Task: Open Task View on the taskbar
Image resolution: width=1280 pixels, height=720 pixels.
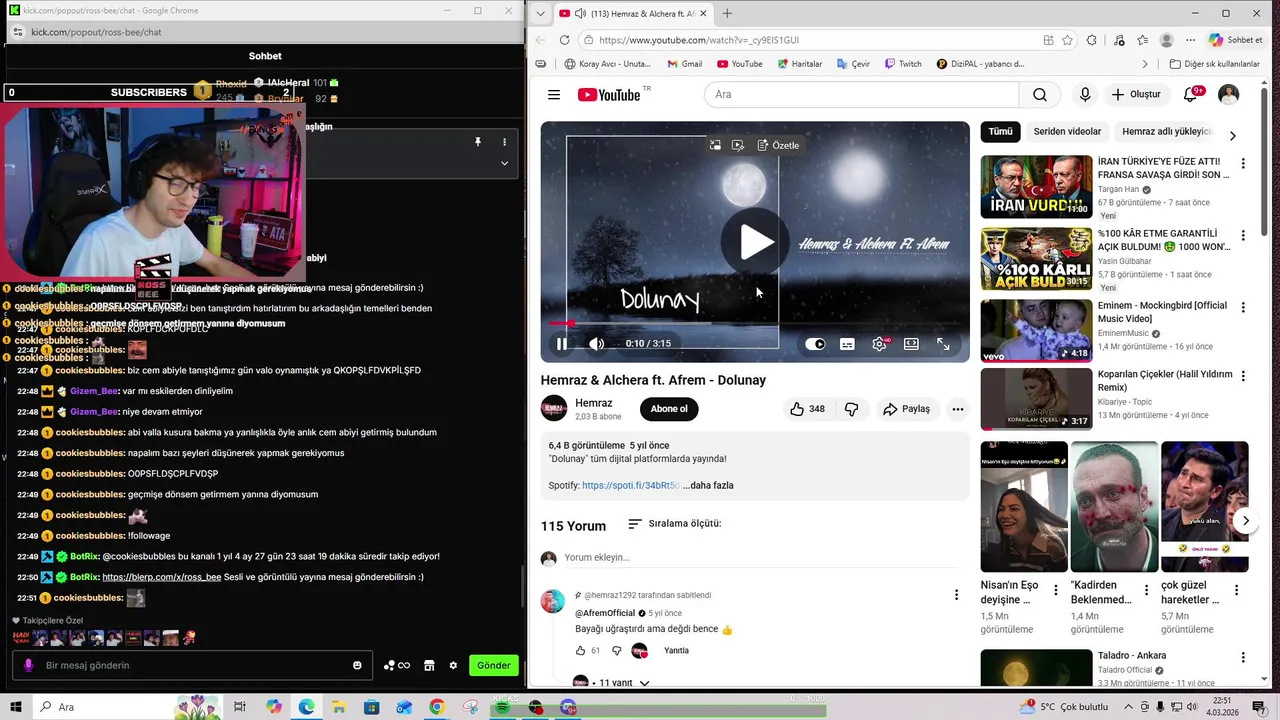Action: tap(240, 707)
